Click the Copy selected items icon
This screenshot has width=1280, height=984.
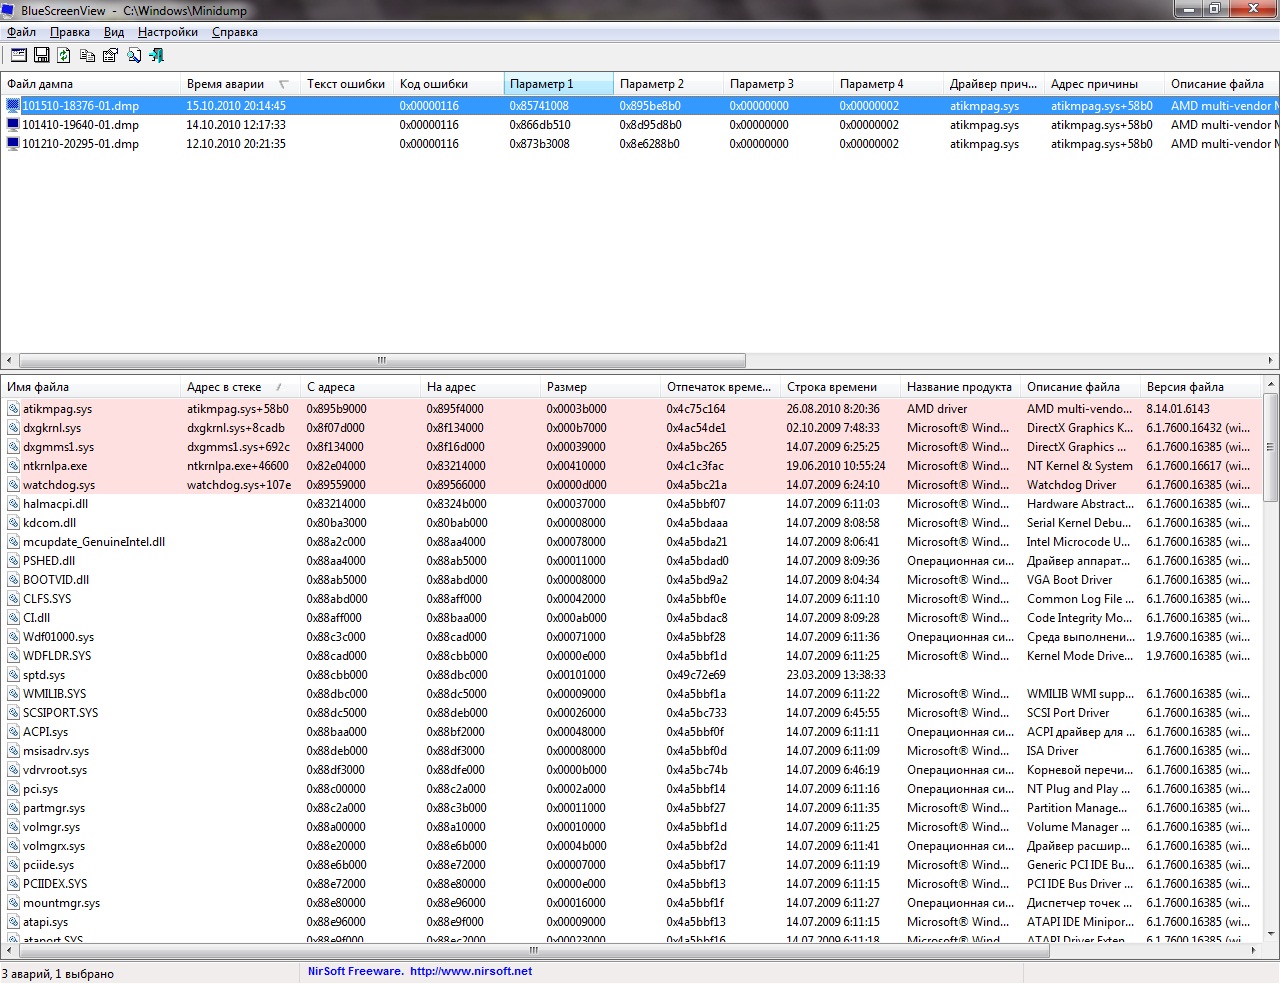(x=87, y=55)
